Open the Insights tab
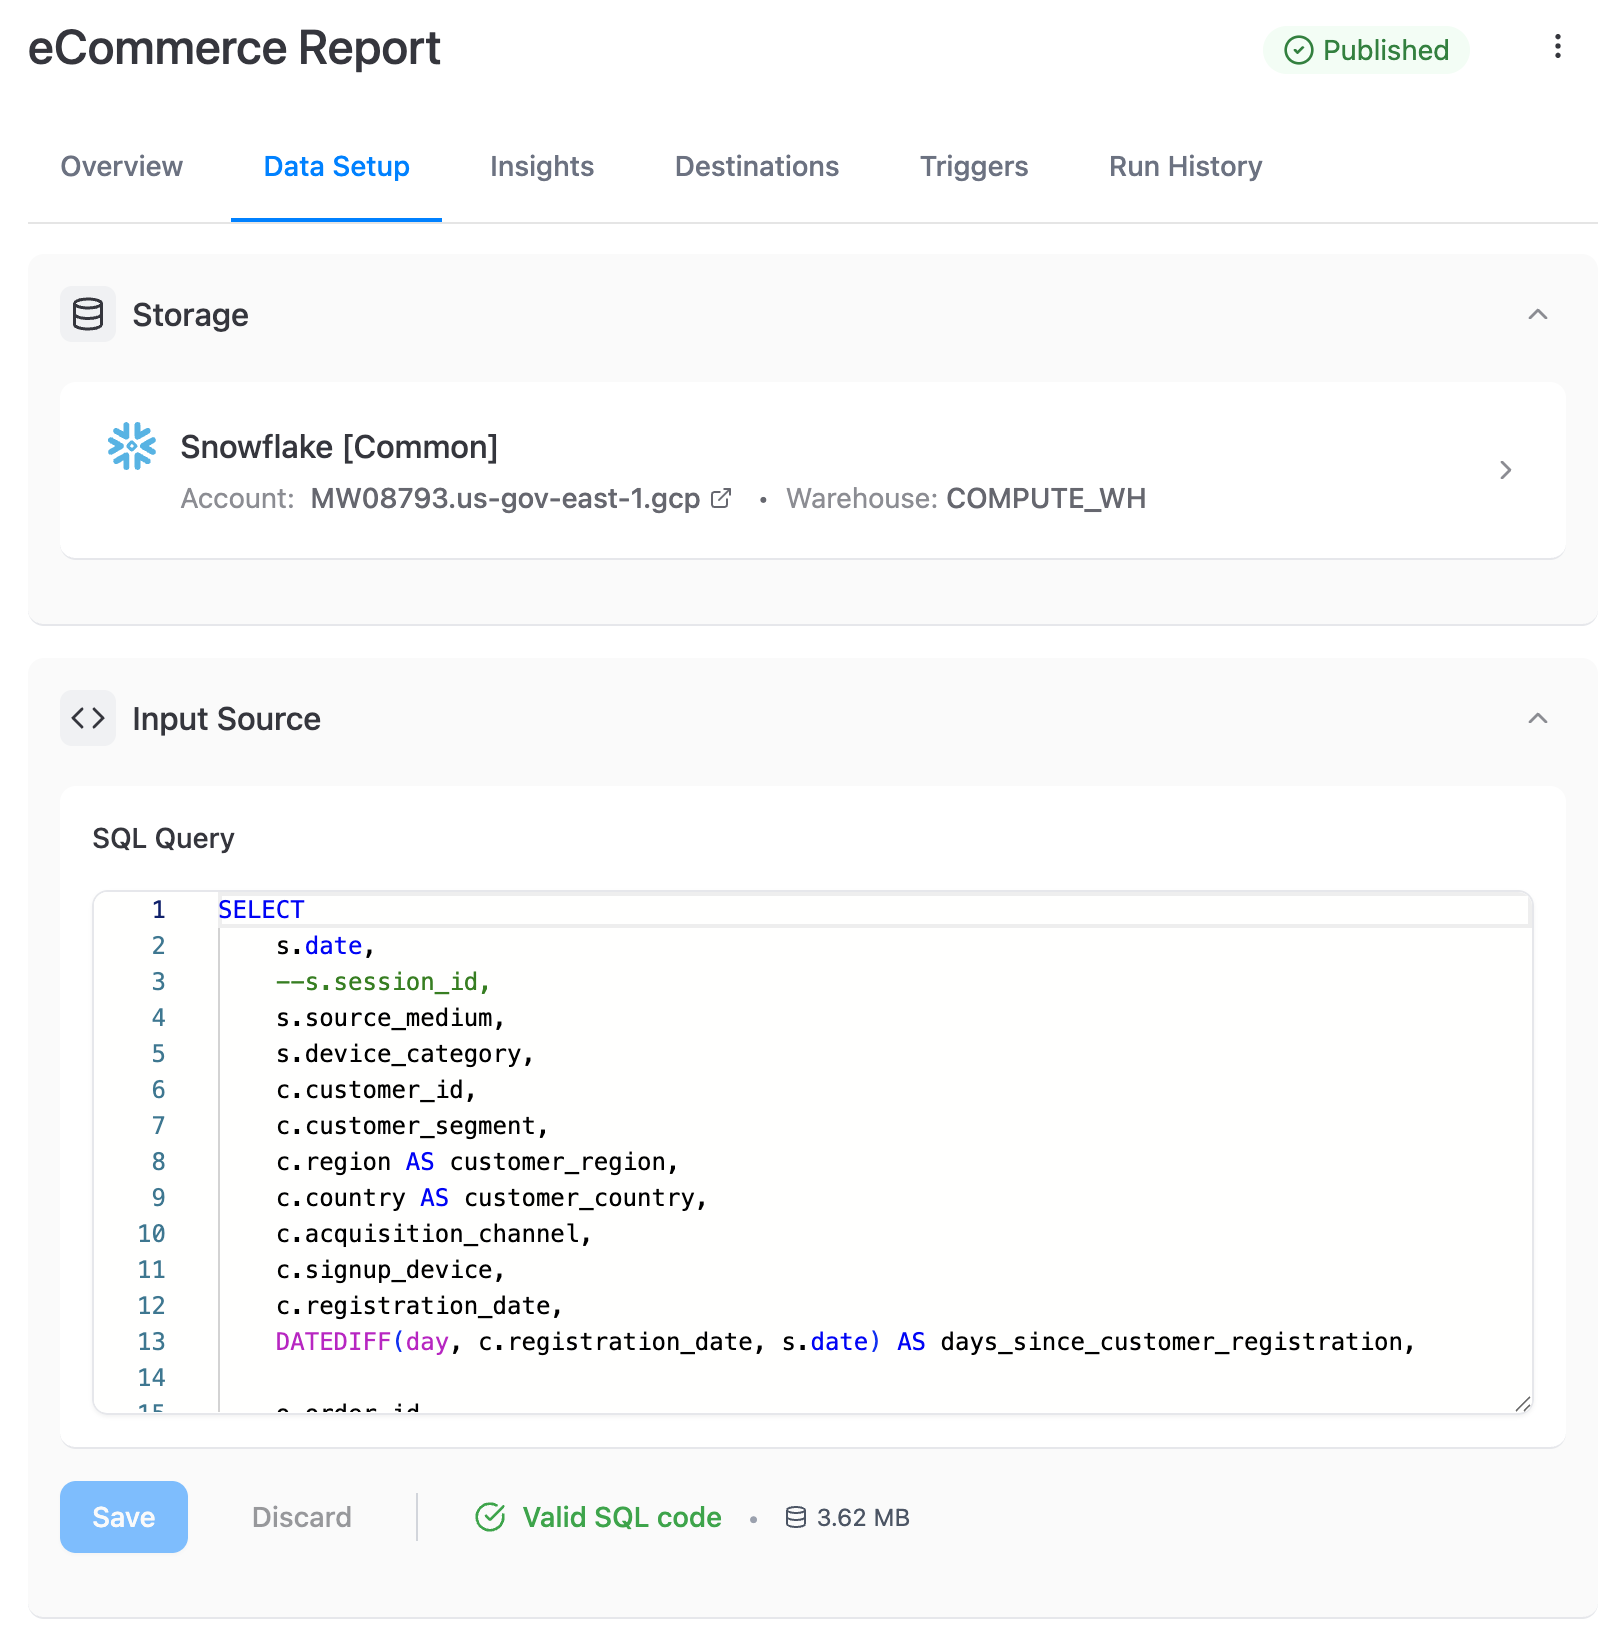1620x1644 pixels. (542, 166)
